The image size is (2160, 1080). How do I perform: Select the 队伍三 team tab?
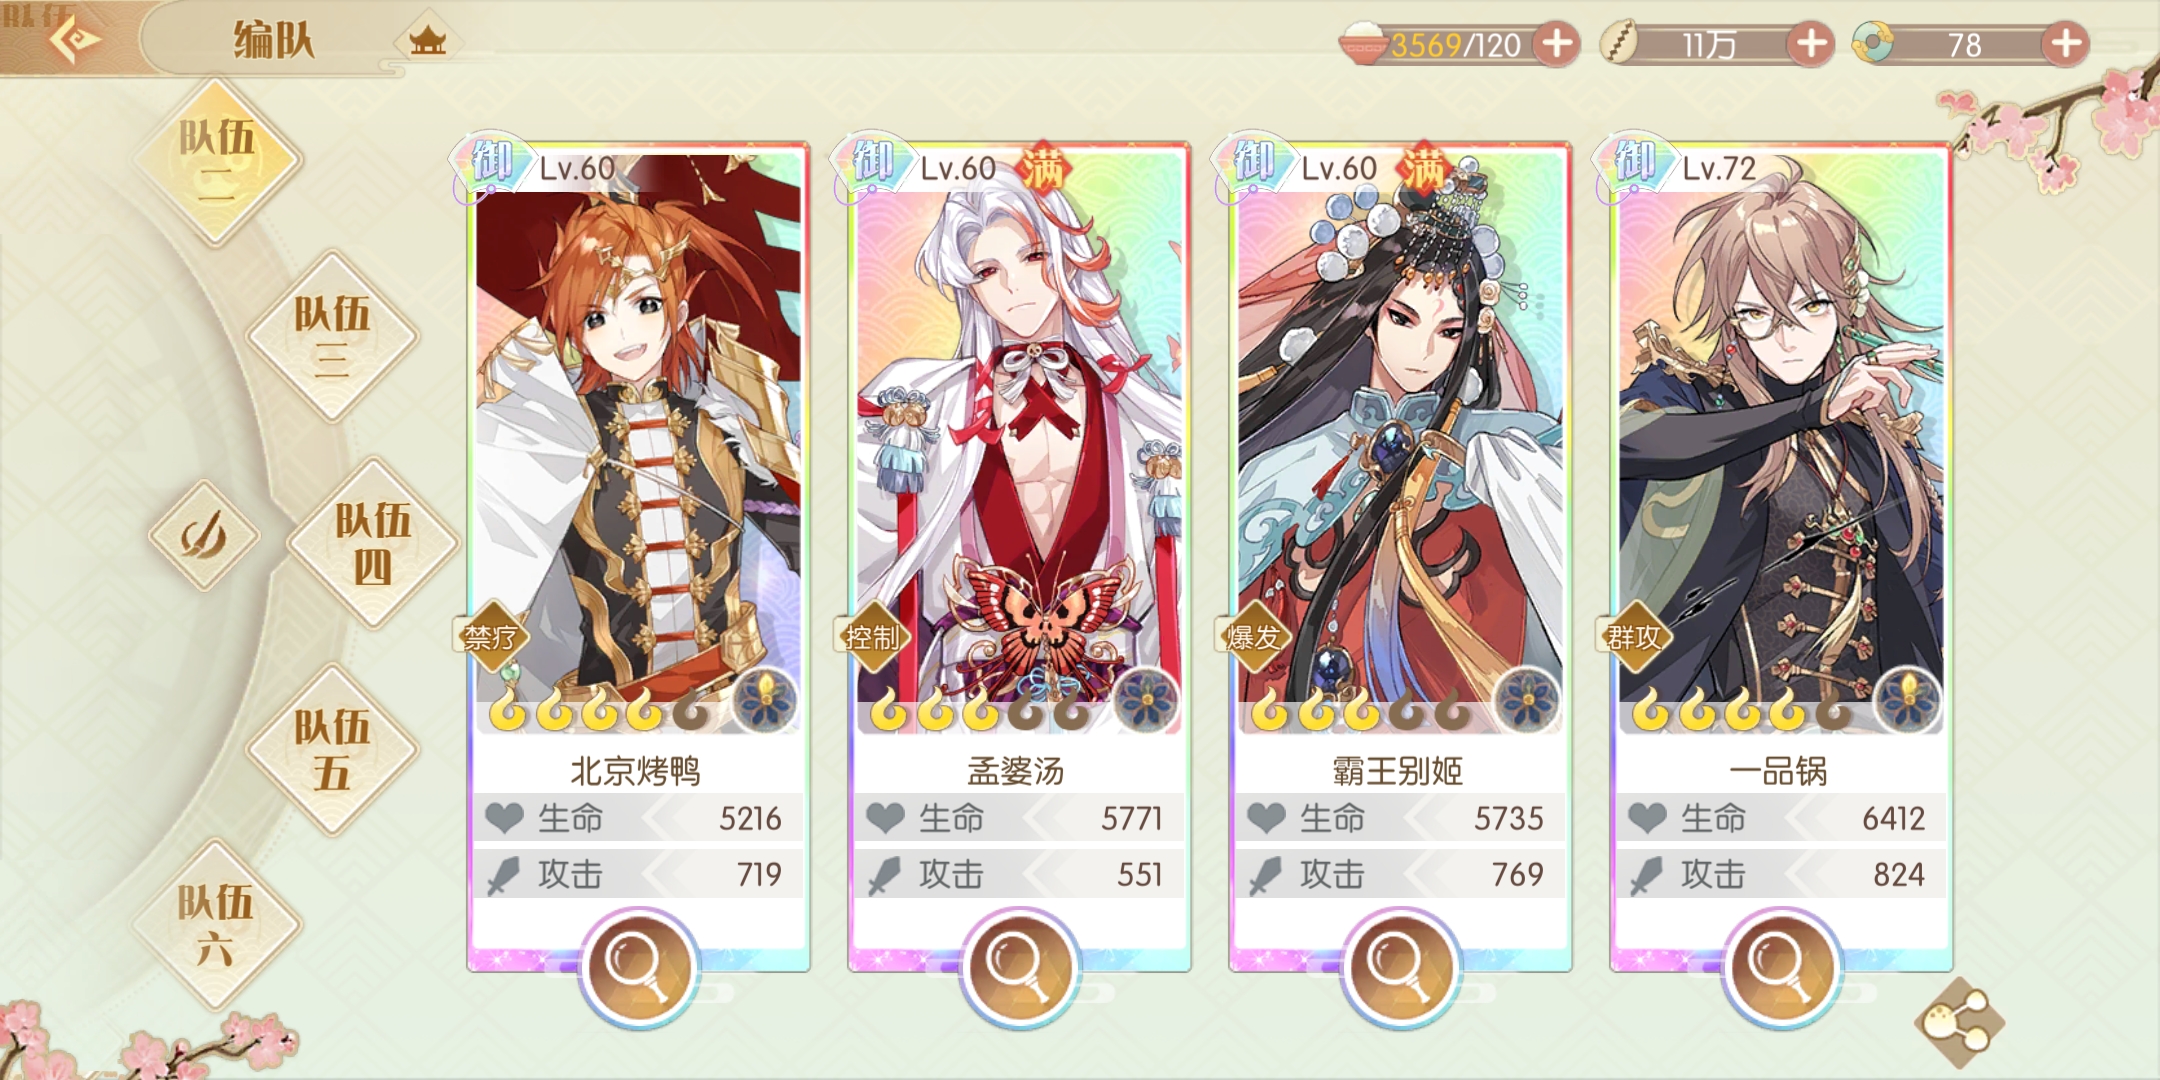pos(332,337)
